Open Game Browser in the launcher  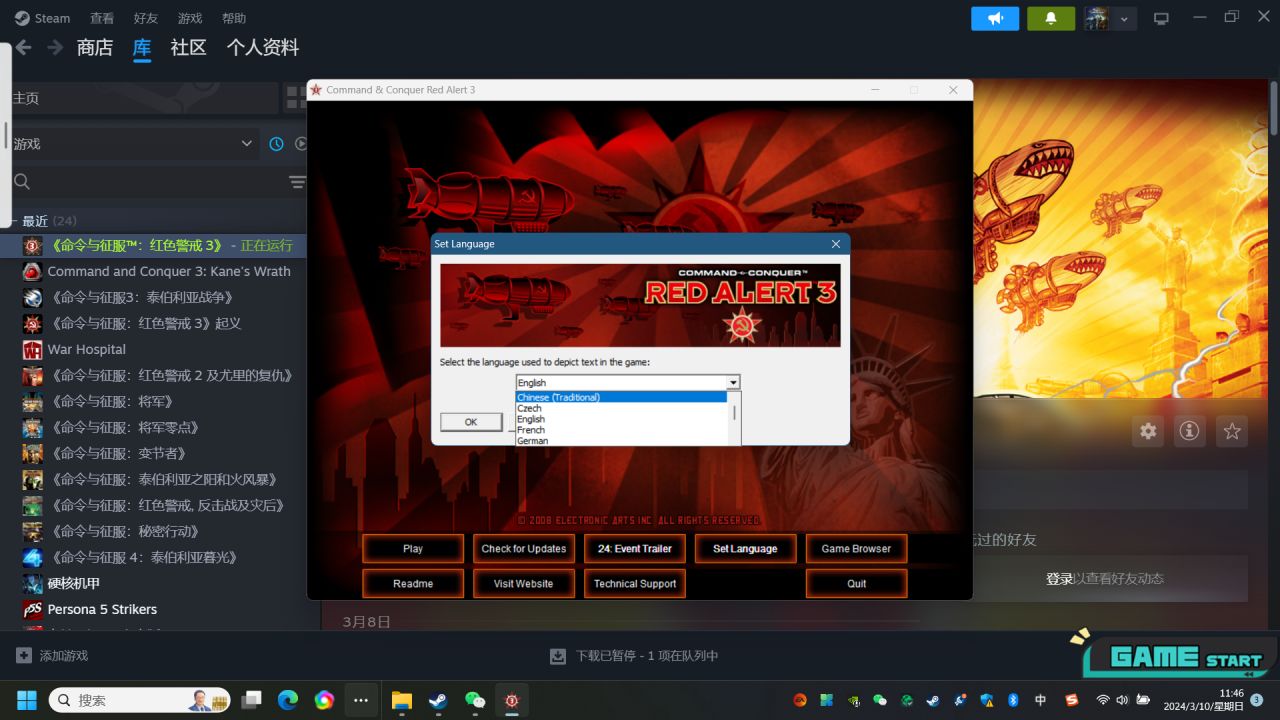coord(856,548)
